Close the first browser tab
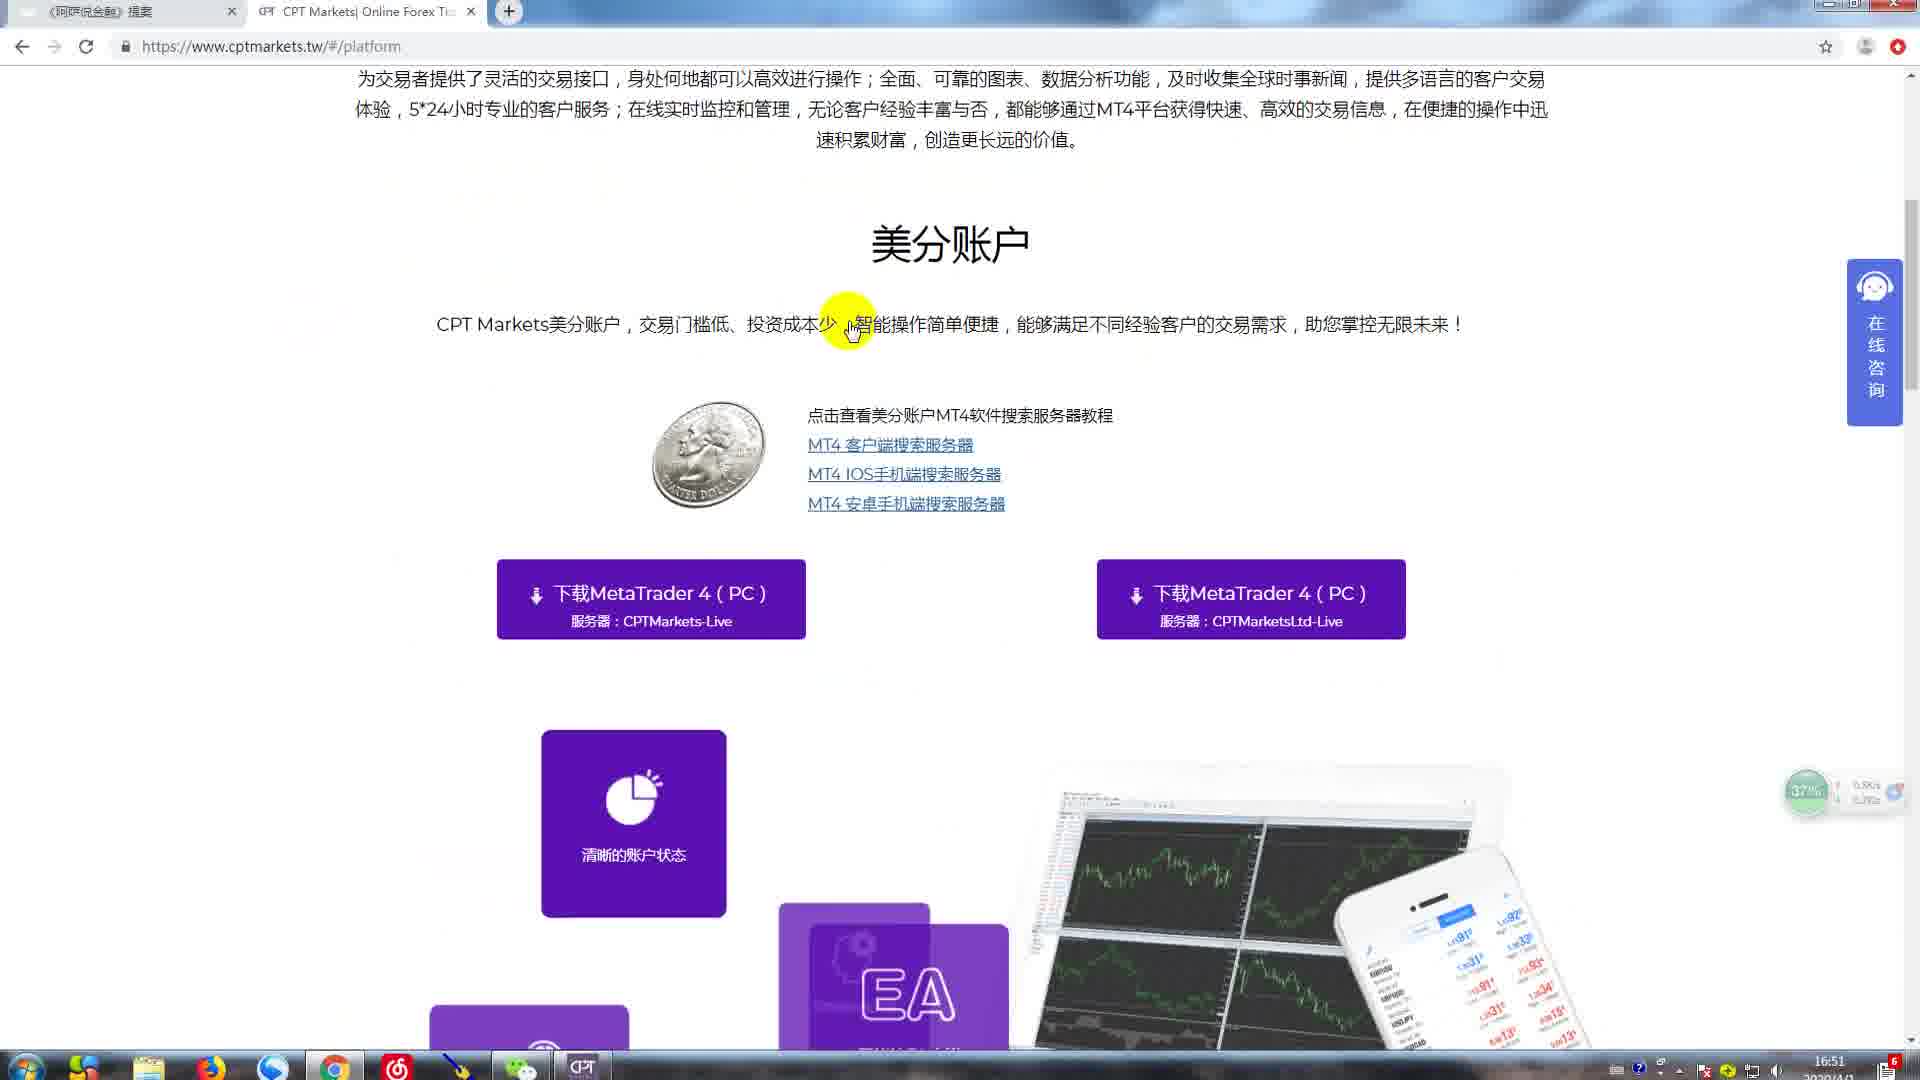Image resolution: width=1920 pixels, height=1080 pixels. click(x=231, y=12)
